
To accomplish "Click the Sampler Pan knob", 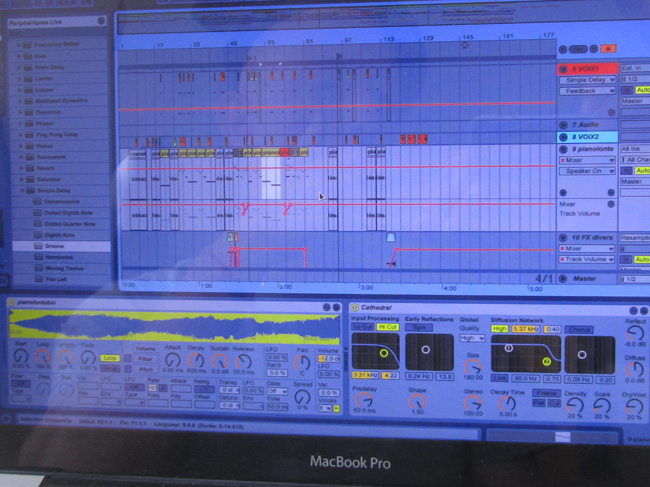I will pos(302,363).
